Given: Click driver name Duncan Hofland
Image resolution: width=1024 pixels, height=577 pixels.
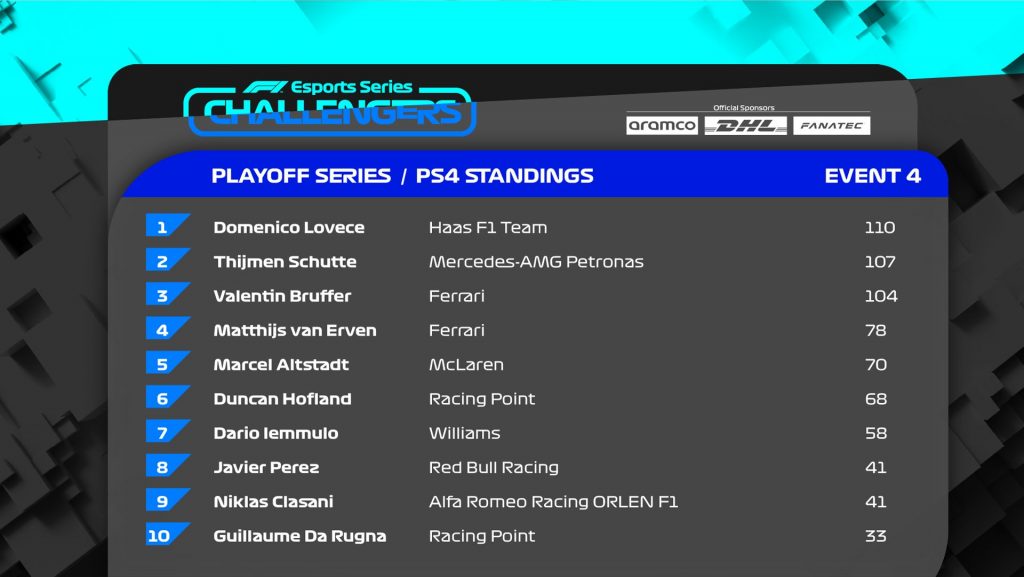Looking at the screenshot, I should point(282,399).
